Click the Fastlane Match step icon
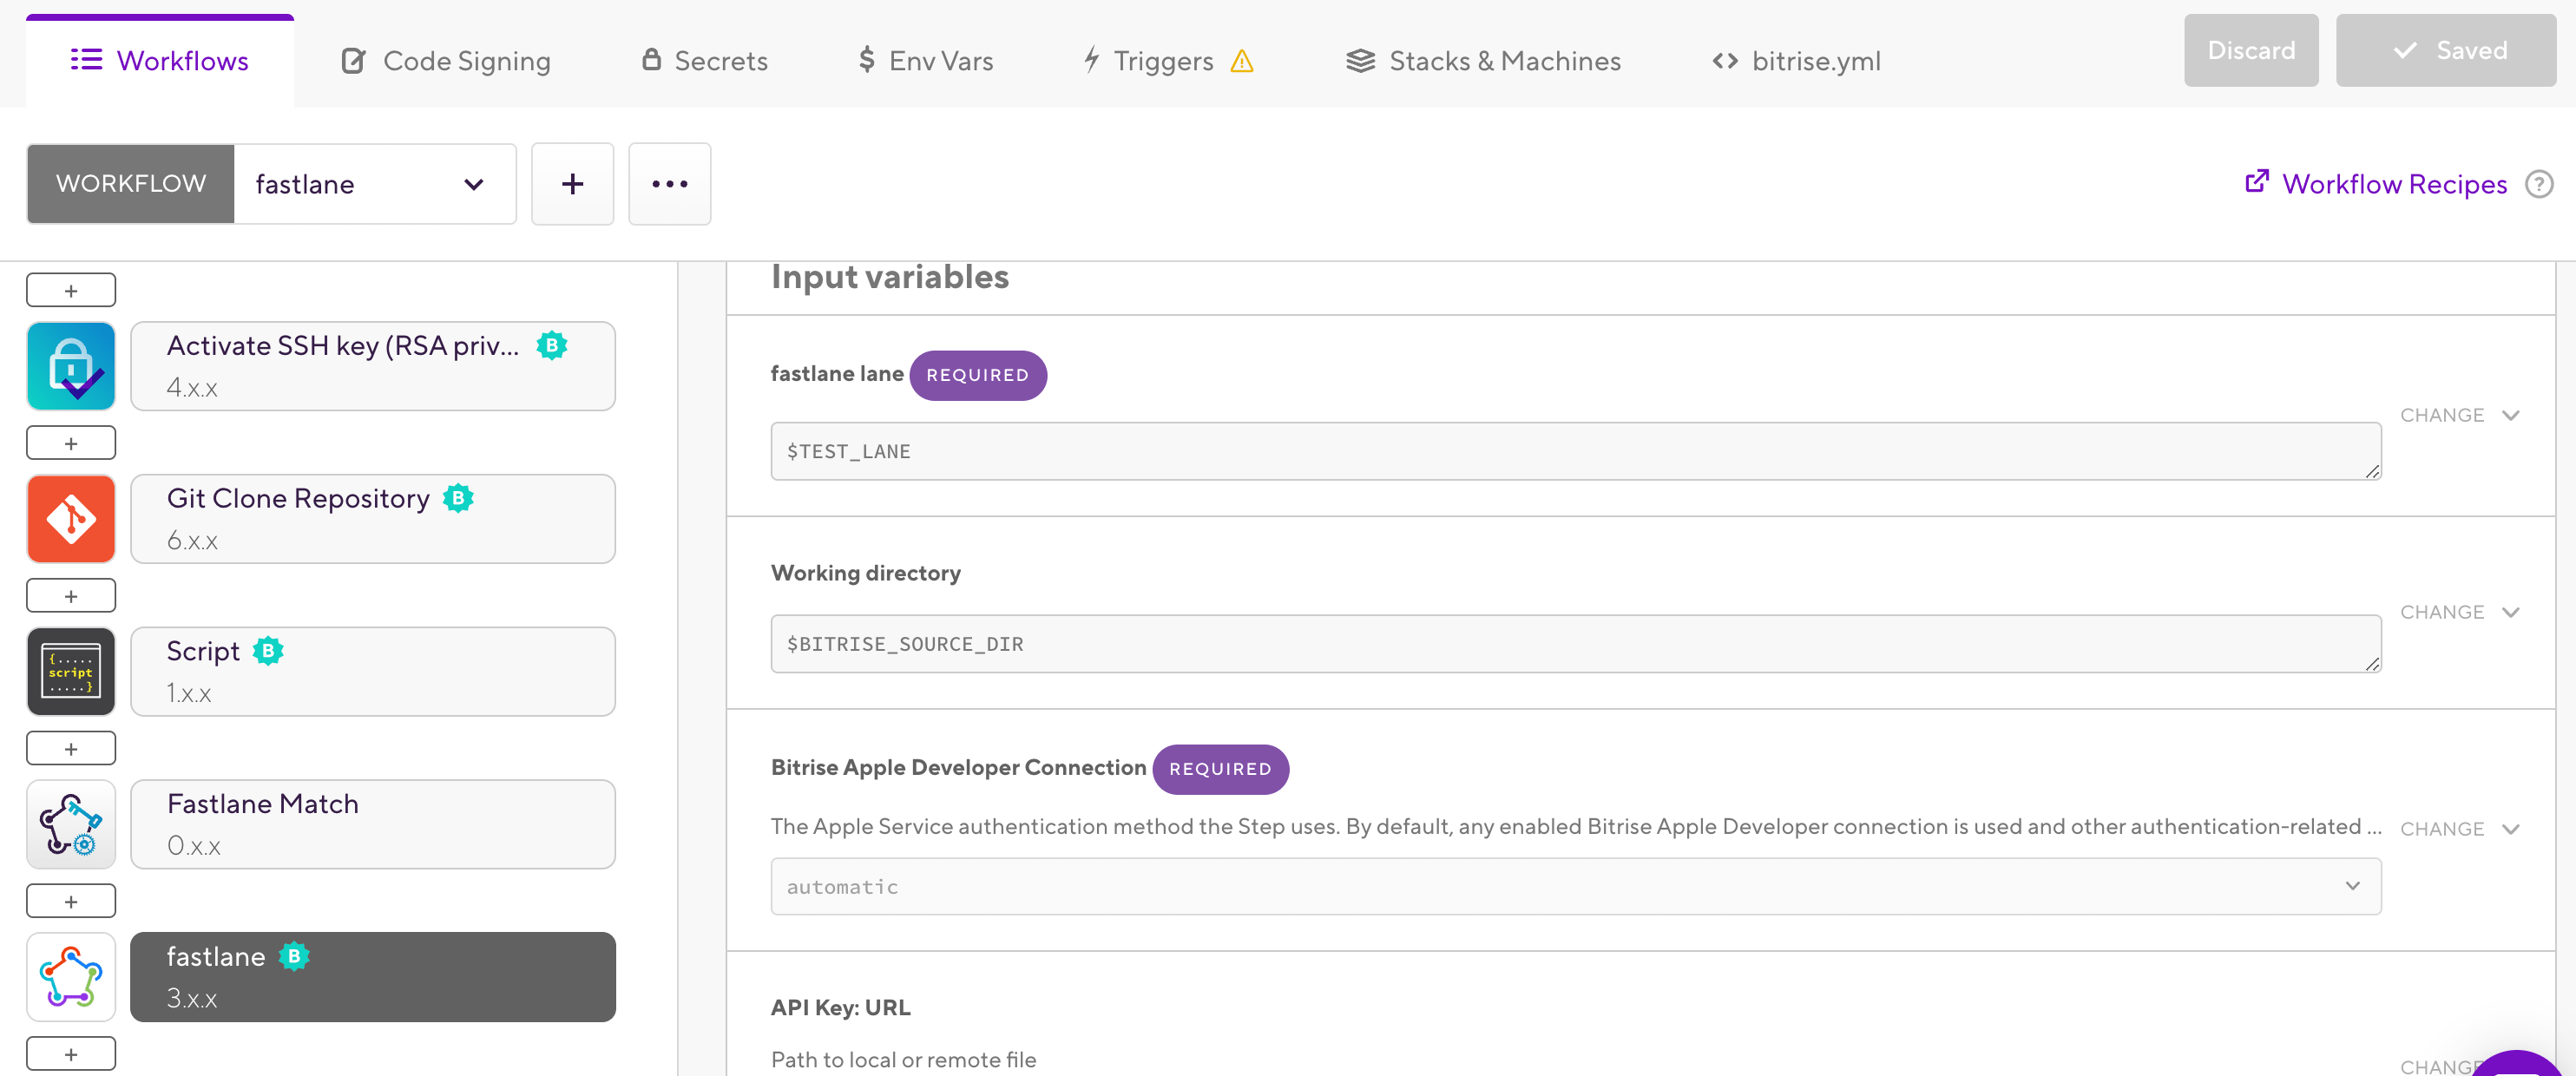 pyautogui.click(x=71, y=825)
